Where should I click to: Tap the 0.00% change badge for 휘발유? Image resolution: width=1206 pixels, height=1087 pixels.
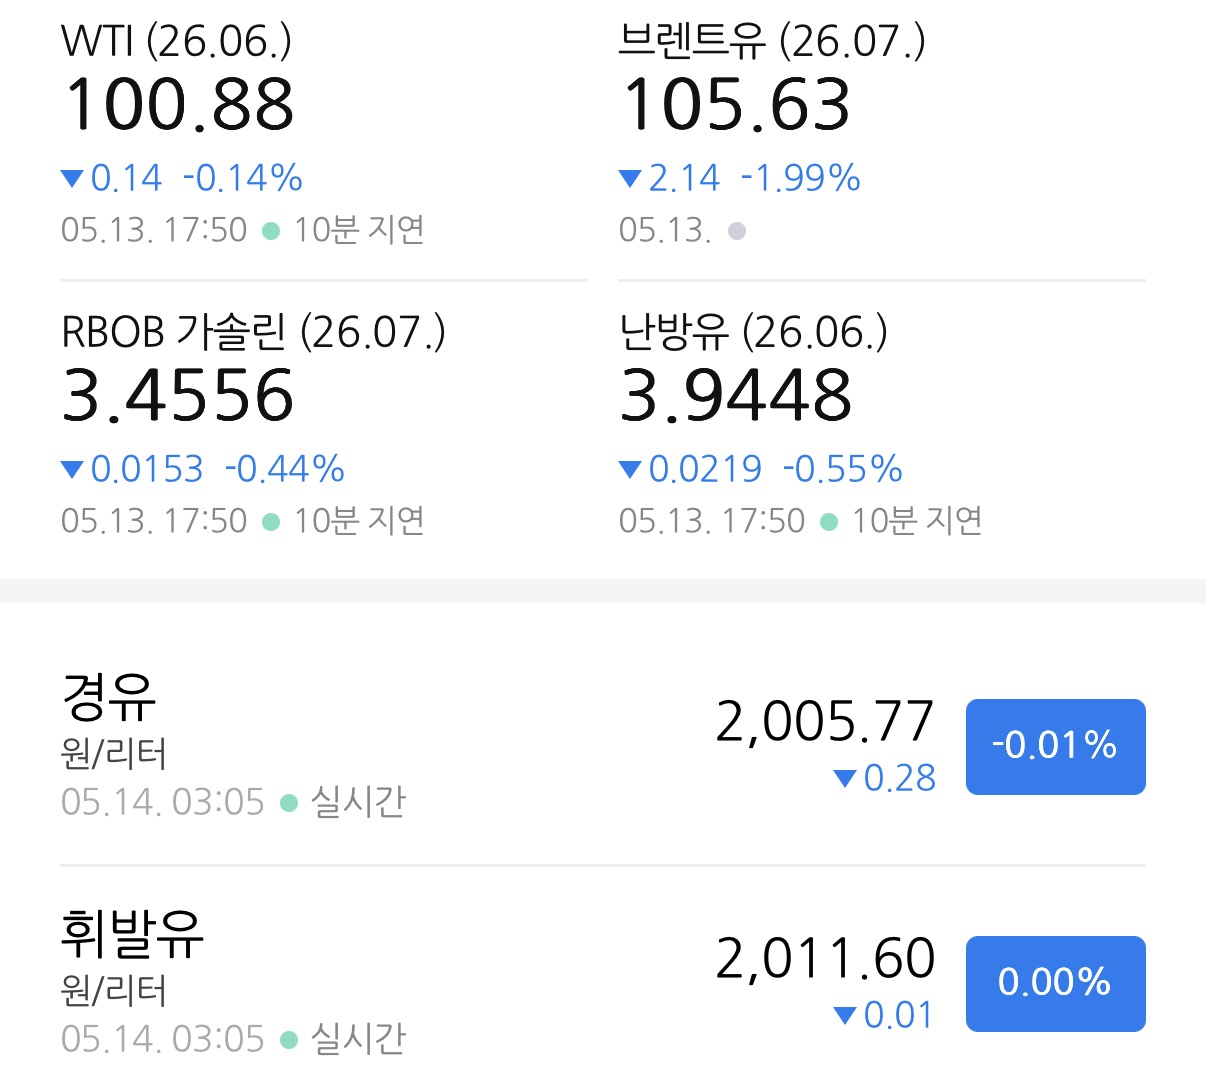coord(1055,983)
